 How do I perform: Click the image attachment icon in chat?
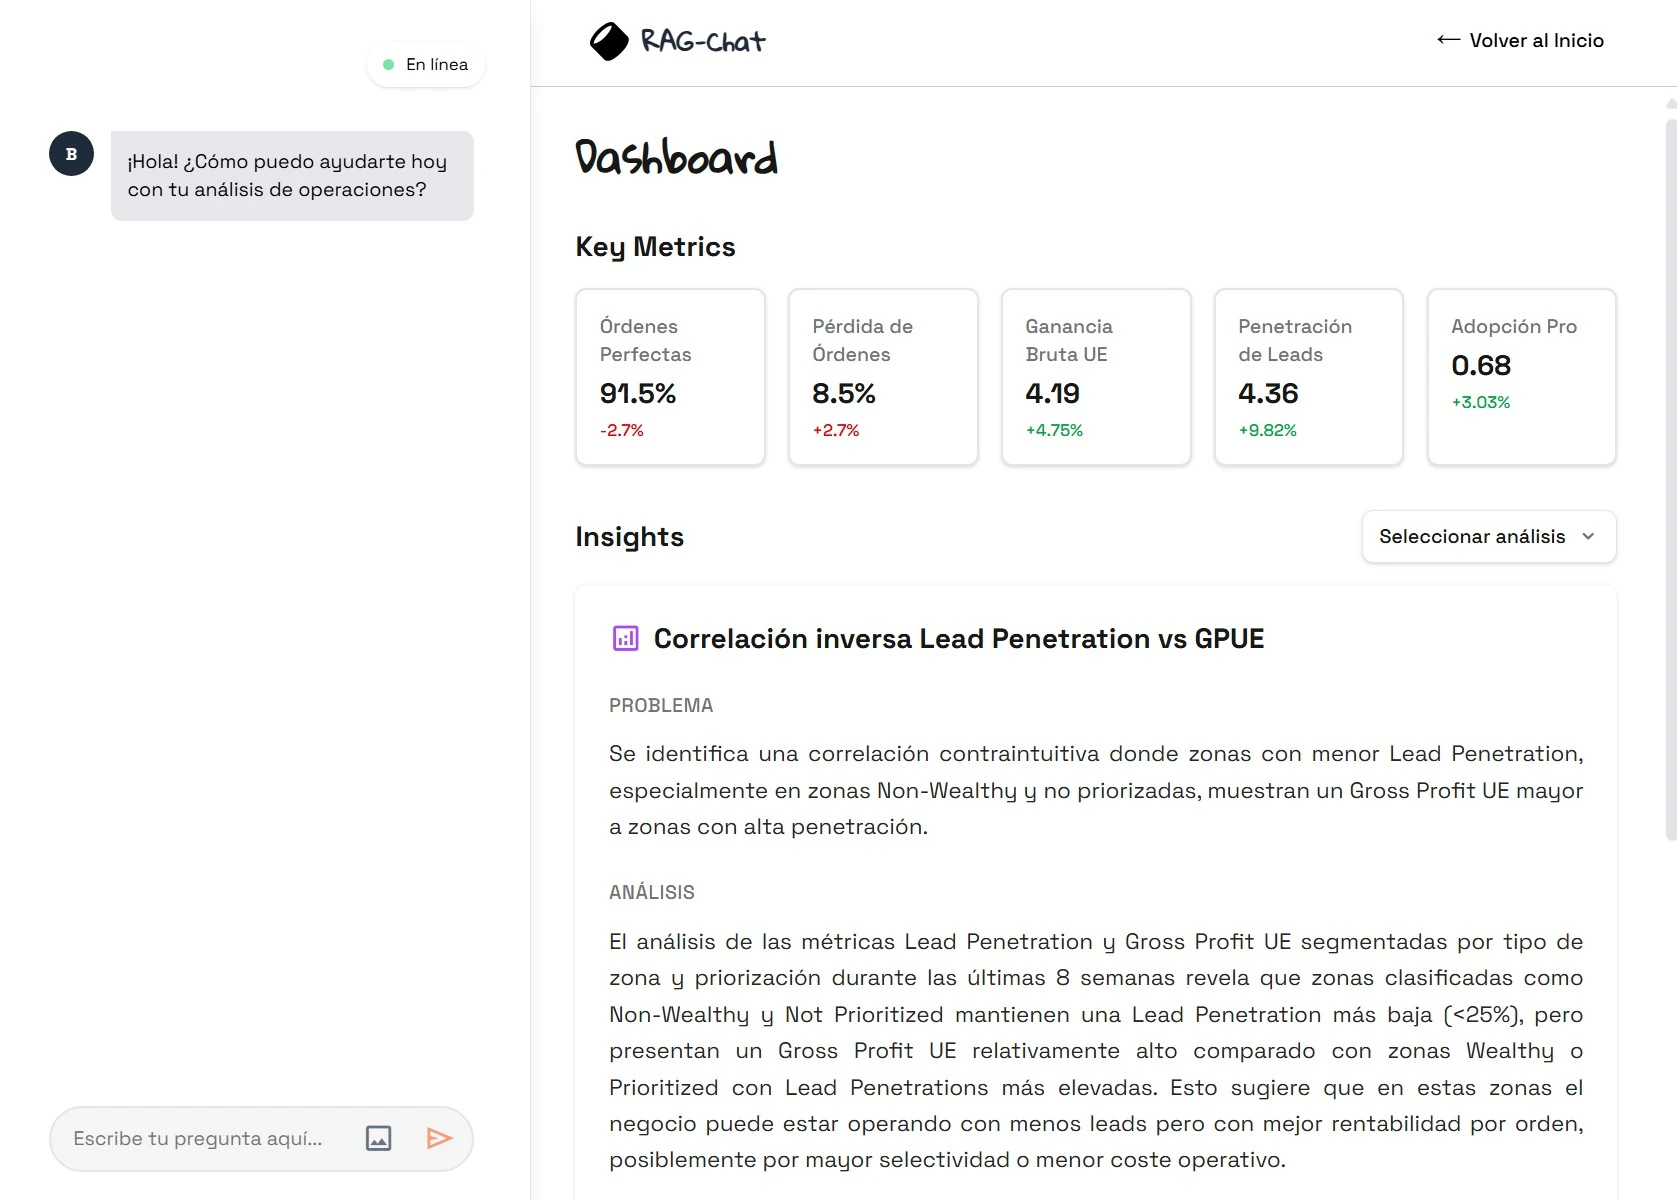click(x=378, y=1138)
